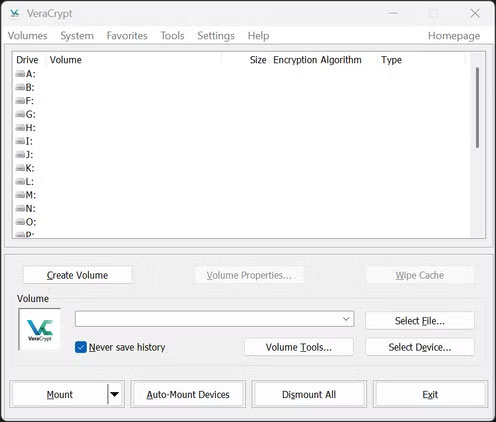Select drive letter J: text
Image resolution: width=496 pixels, height=422 pixels.
(x=29, y=155)
